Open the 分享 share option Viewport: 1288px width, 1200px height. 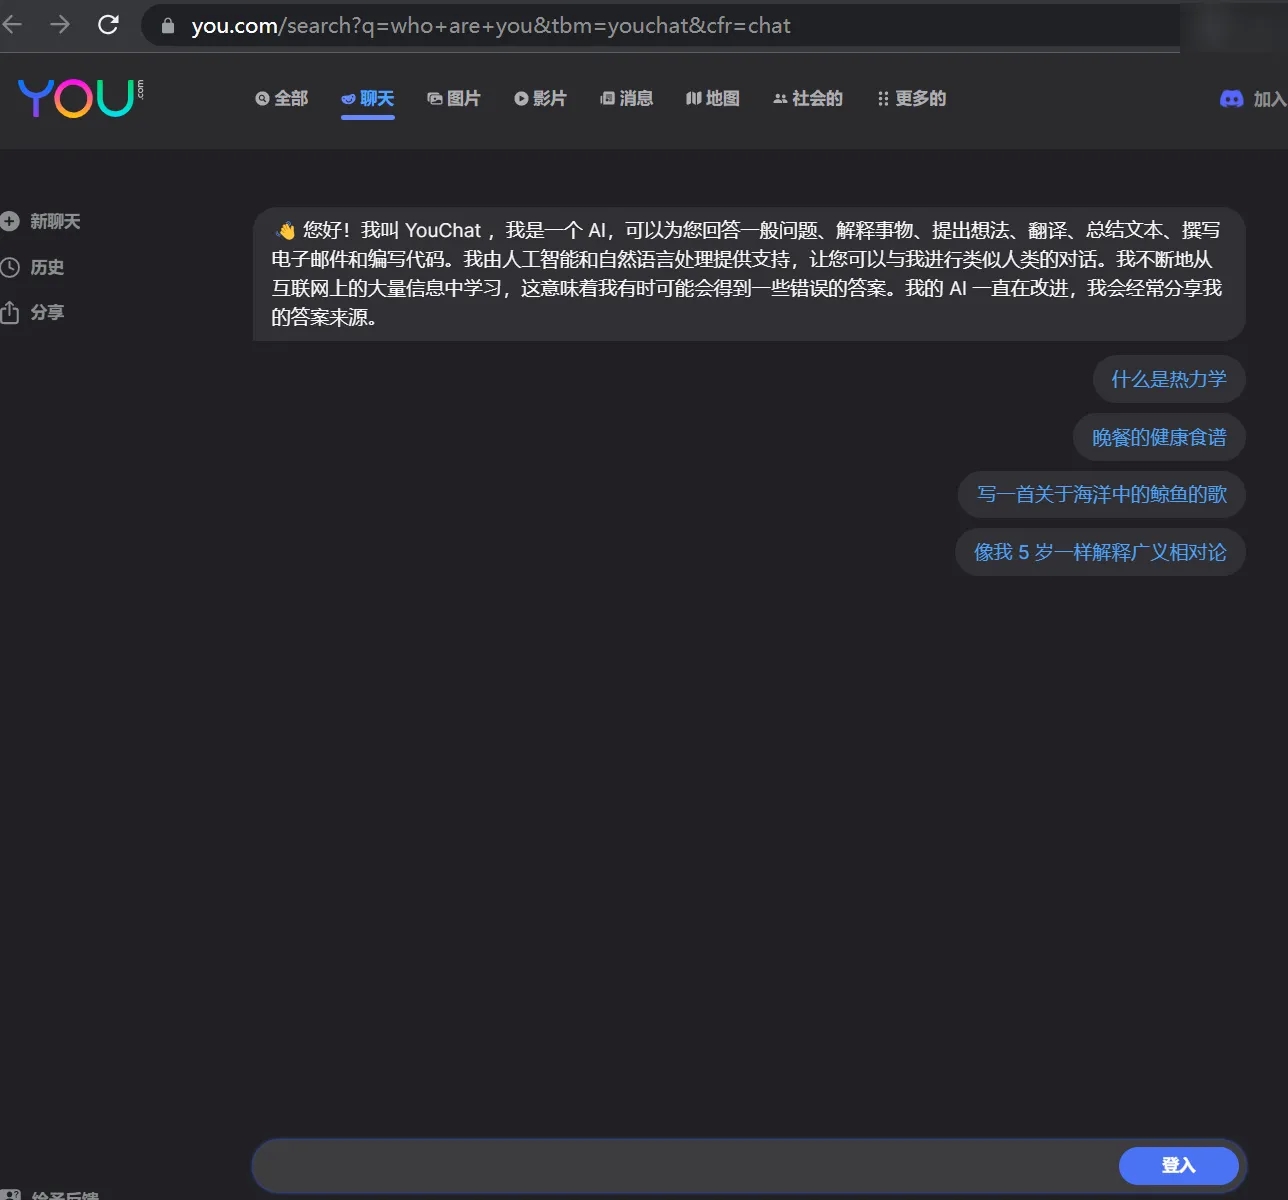pyautogui.click(x=47, y=312)
